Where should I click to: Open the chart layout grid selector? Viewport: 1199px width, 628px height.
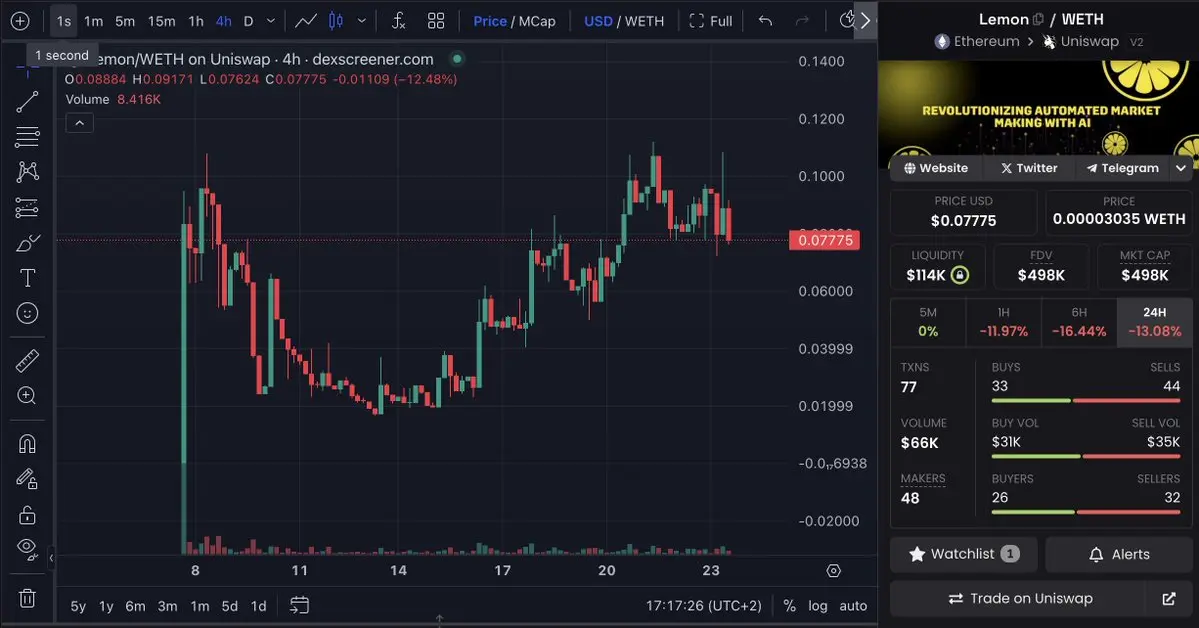click(x=436, y=21)
